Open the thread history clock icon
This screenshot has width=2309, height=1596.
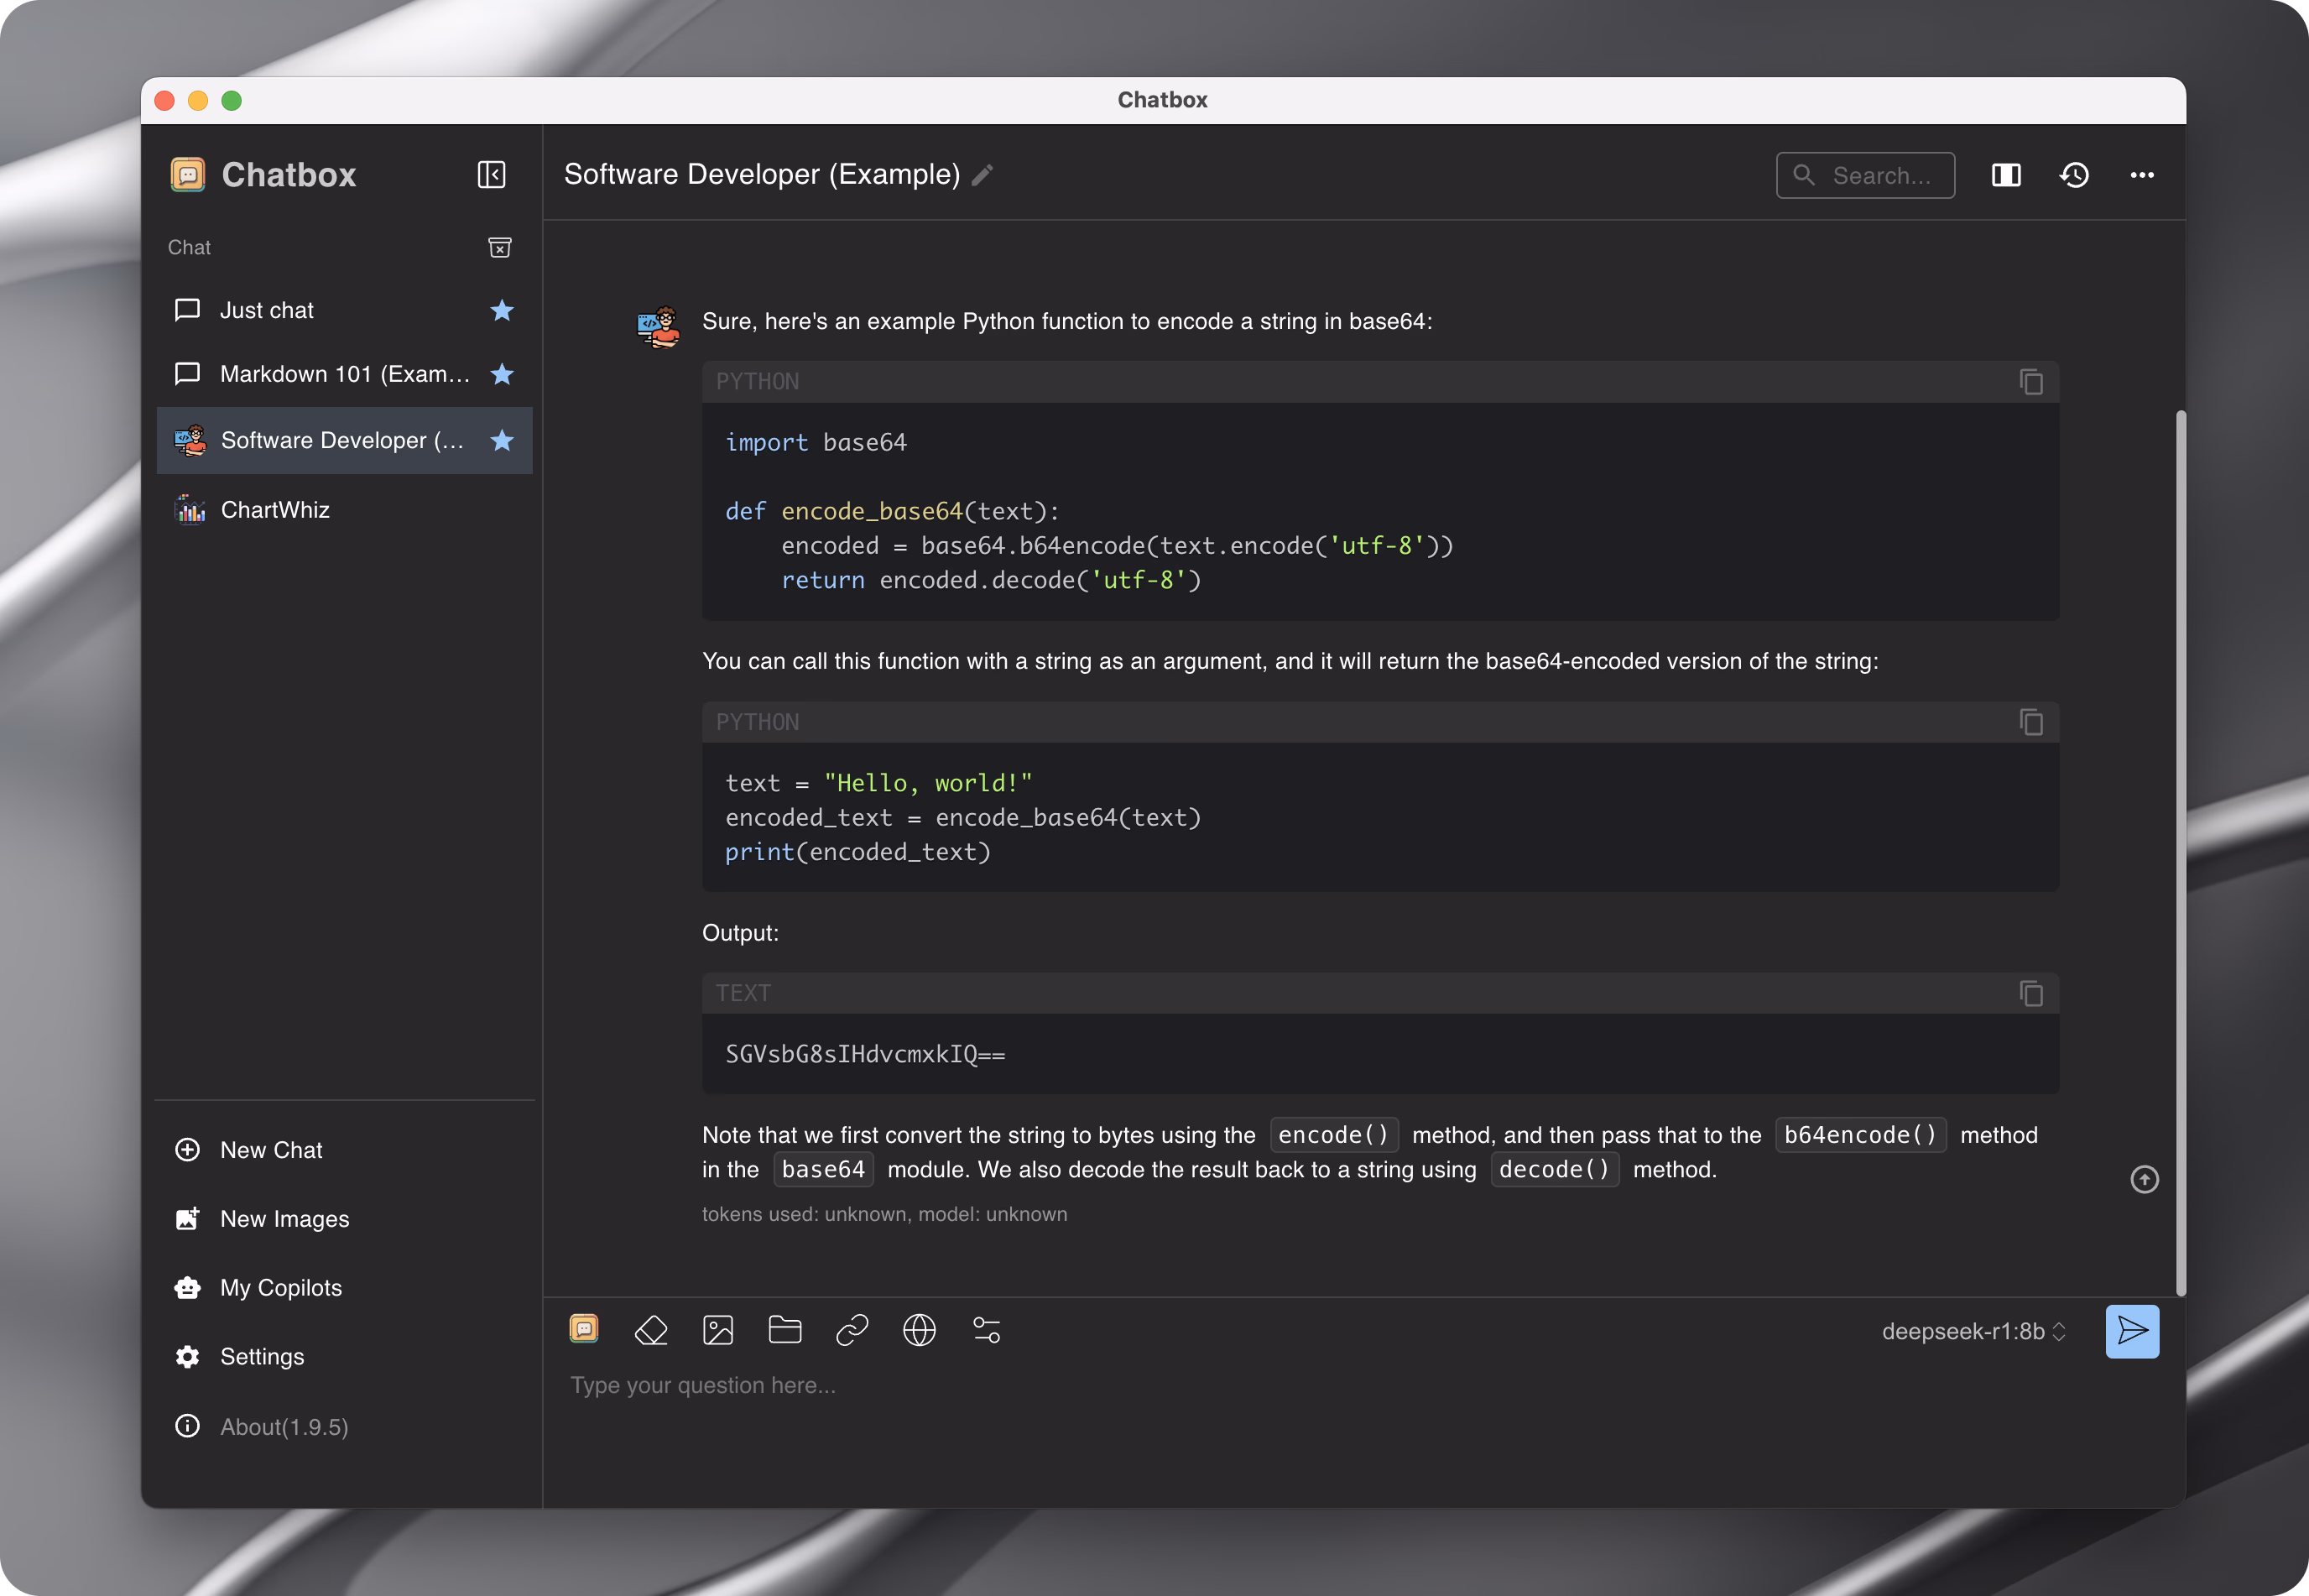[x=2074, y=175]
